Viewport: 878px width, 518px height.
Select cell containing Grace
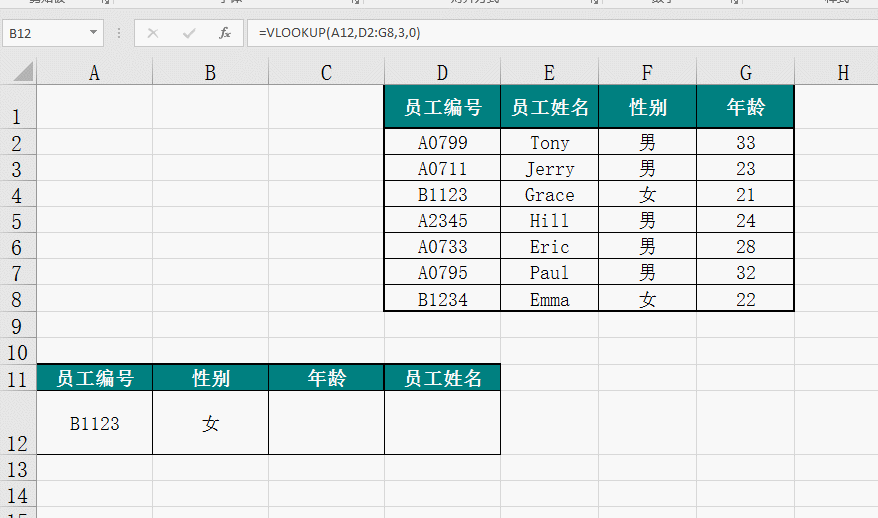click(549, 194)
